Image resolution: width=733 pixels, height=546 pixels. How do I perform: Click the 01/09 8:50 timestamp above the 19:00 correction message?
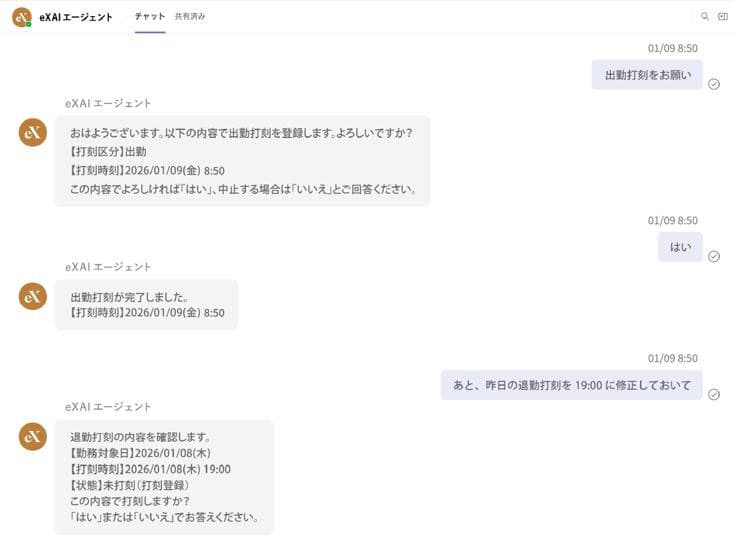click(x=673, y=358)
